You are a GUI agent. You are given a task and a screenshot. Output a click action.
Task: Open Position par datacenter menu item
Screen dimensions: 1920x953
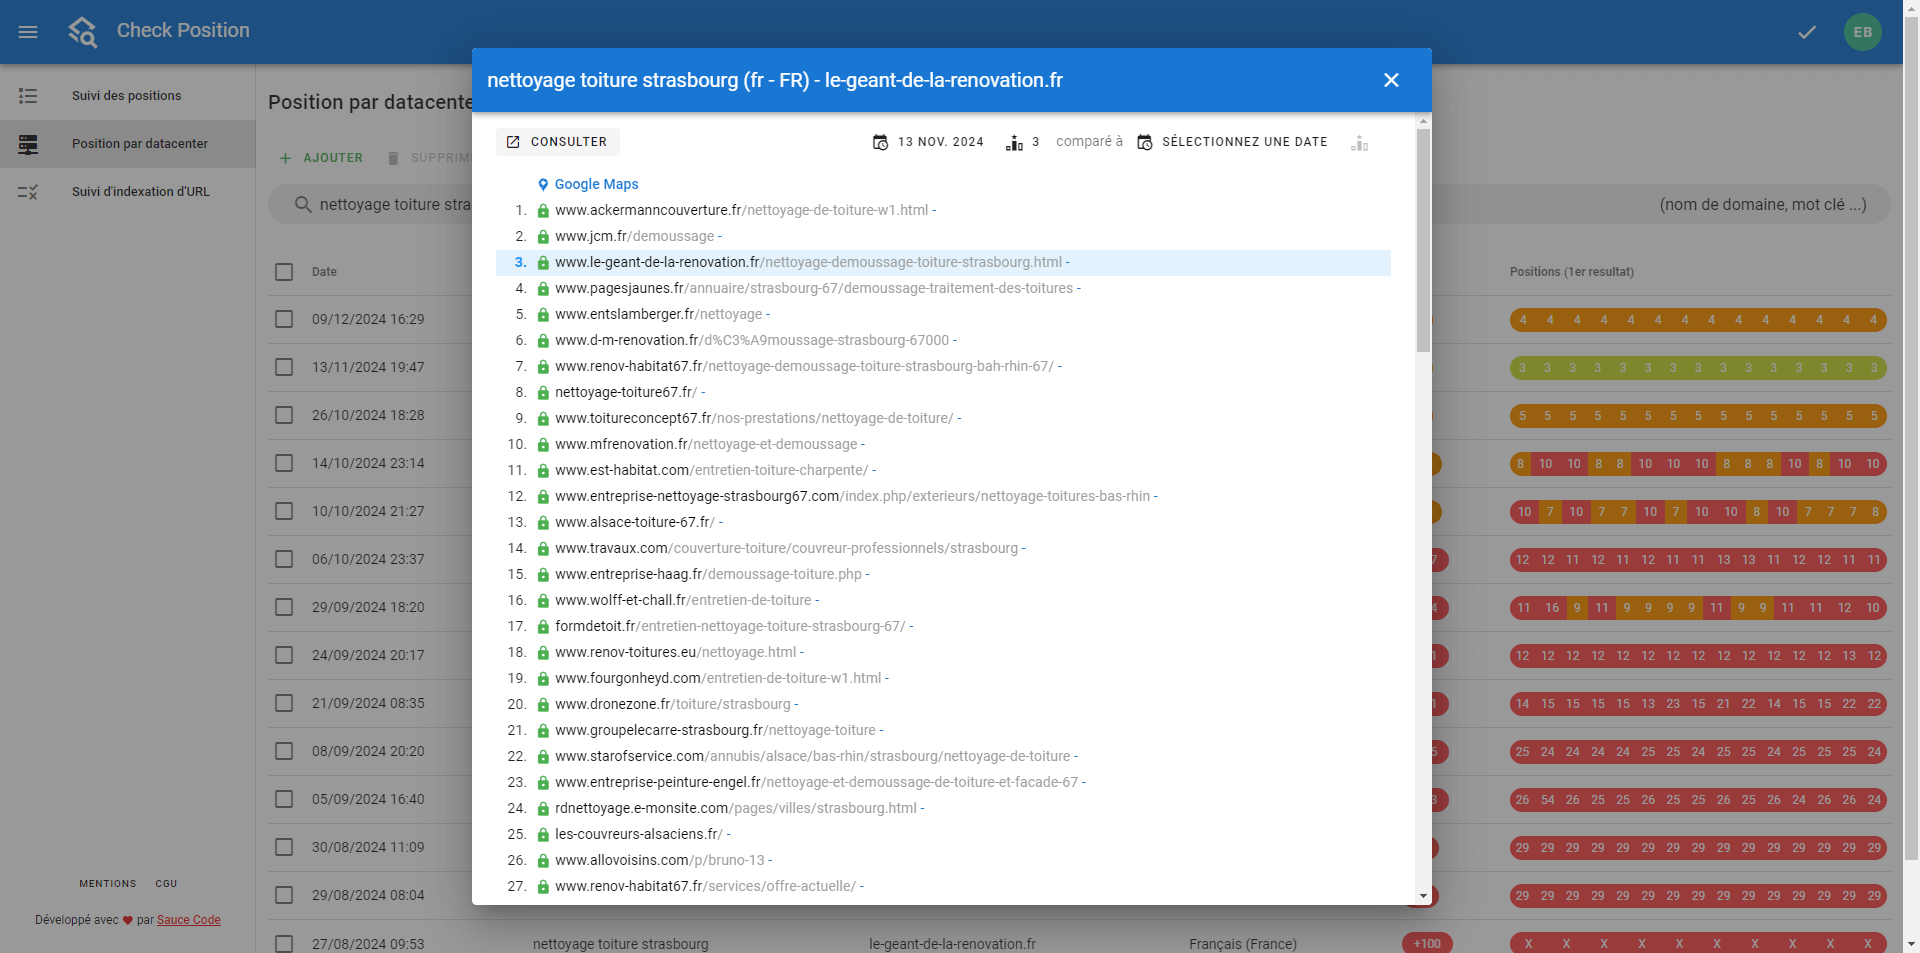(128, 144)
